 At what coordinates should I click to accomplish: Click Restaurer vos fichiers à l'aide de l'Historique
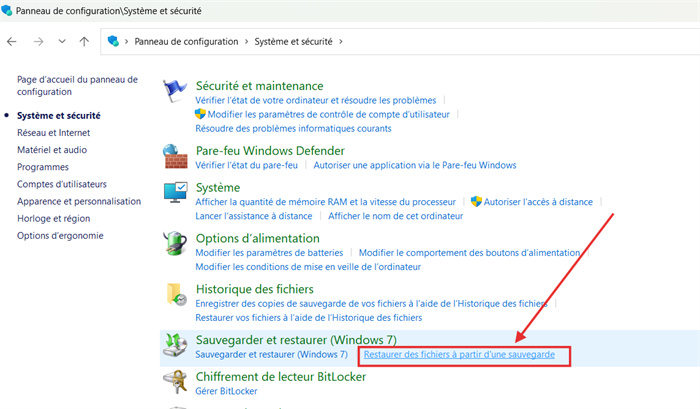coord(308,318)
